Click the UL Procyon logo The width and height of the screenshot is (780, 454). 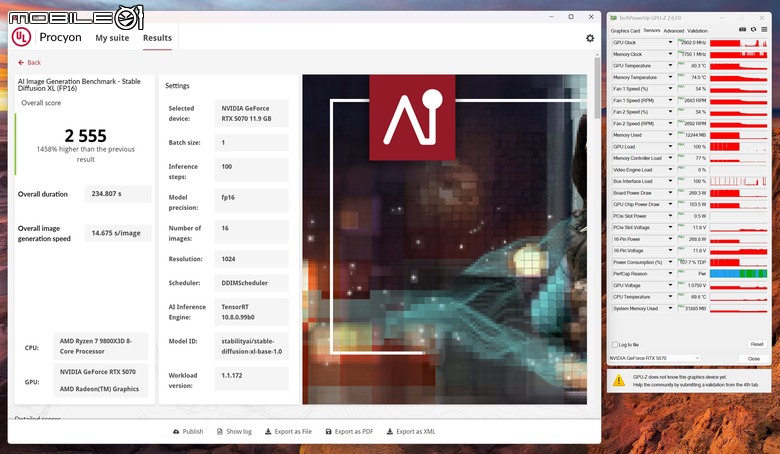(x=21, y=37)
